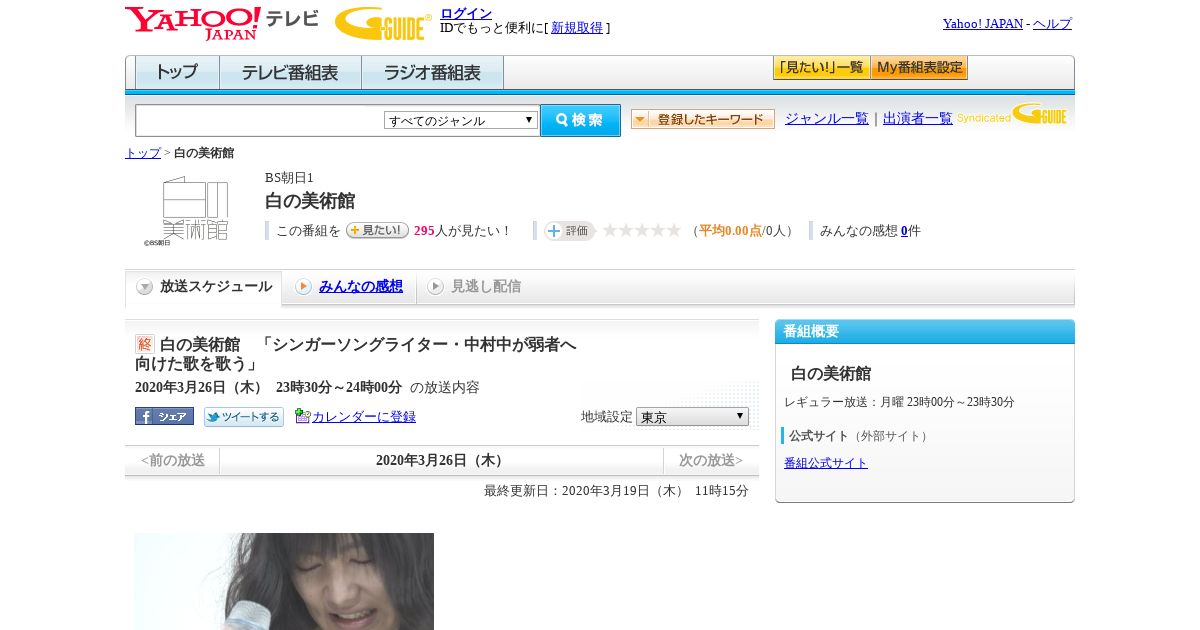The image size is (1200, 630).
Task: Click the 番組公式サイト link
Action: pyautogui.click(x=826, y=463)
